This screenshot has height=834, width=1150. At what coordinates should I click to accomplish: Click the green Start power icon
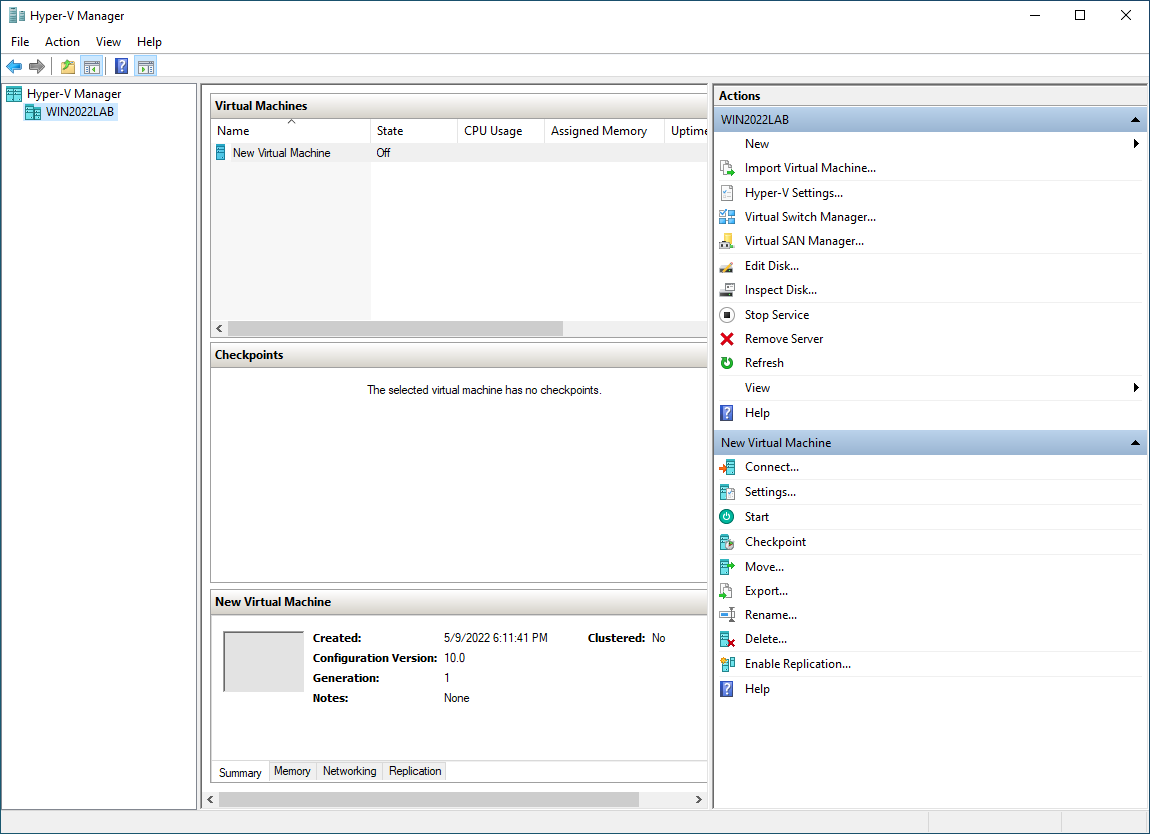point(727,517)
